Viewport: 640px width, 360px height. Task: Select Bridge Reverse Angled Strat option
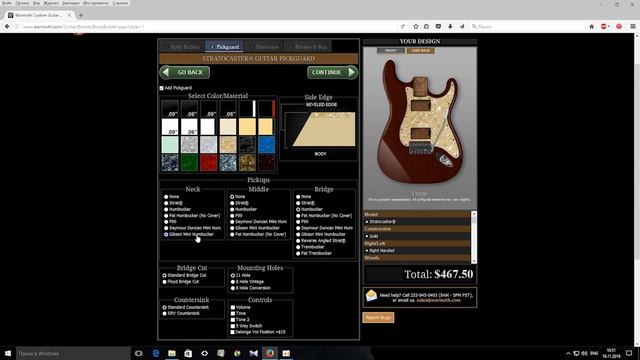pyautogui.click(x=298, y=241)
